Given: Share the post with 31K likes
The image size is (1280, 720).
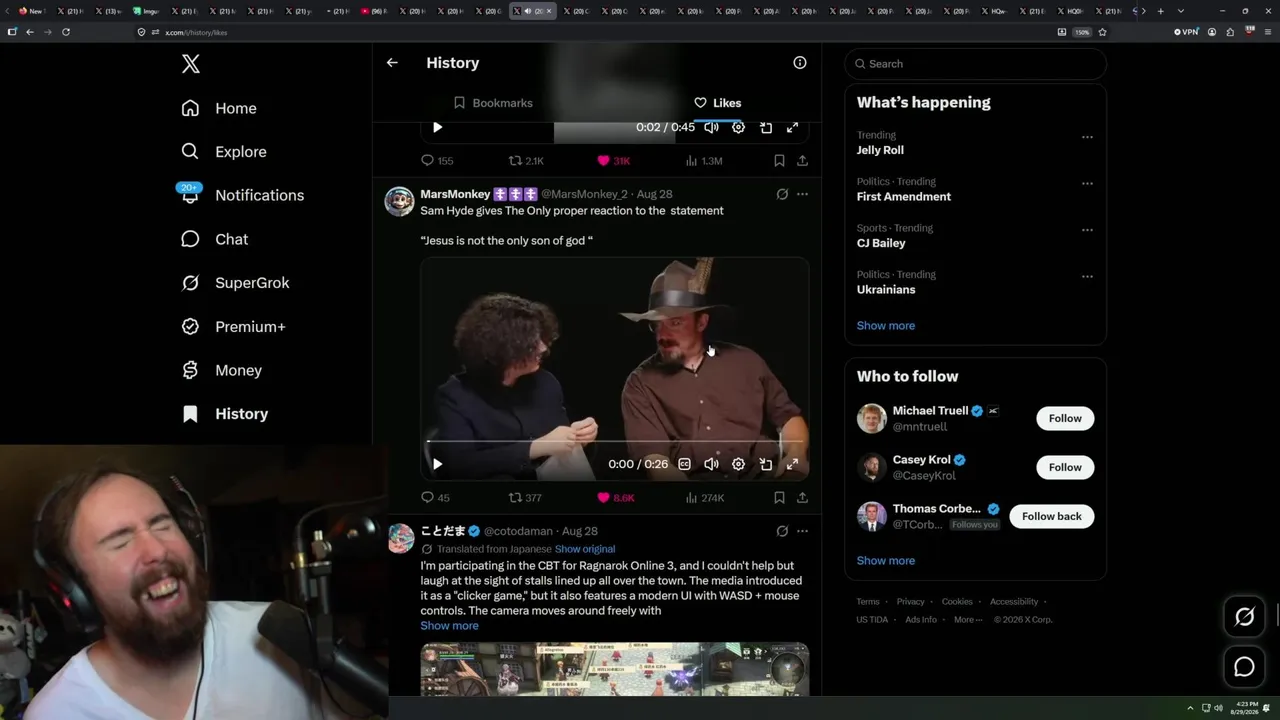Looking at the screenshot, I should 802,161.
